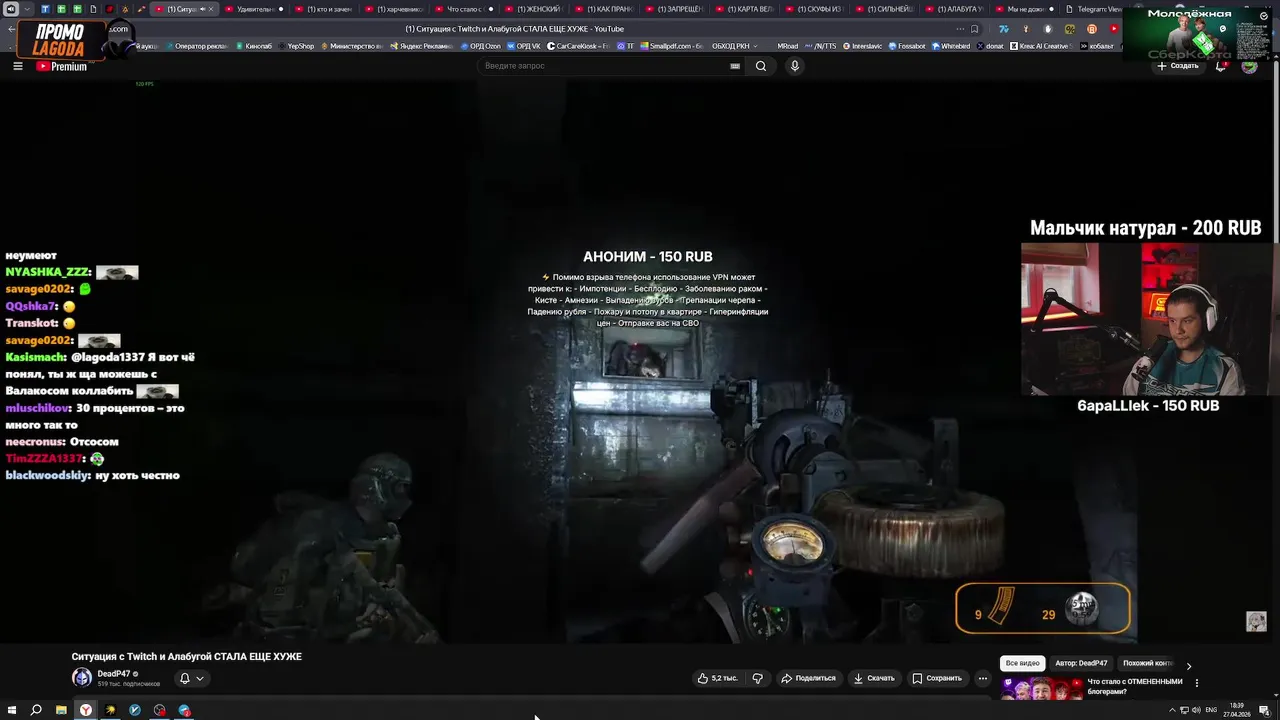Close the active YouTube tab
This screenshot has height=720, width=1280.
[x=211, y=9]
